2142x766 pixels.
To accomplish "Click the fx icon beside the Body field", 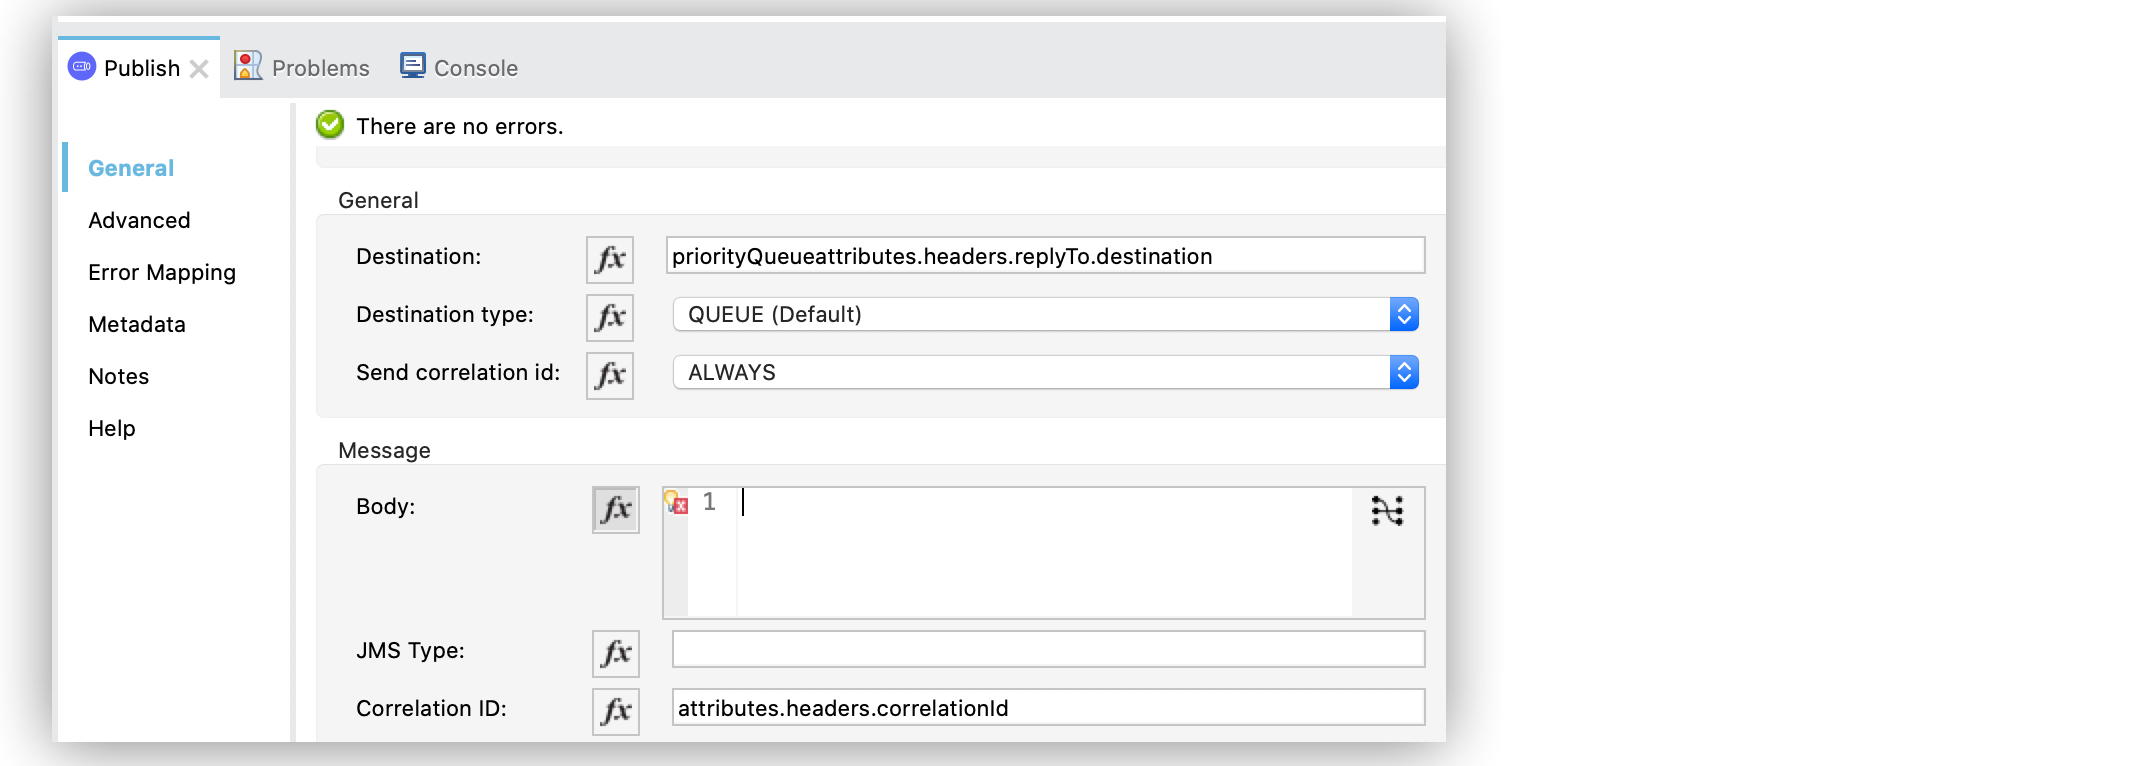I will (x=615, y=509).
